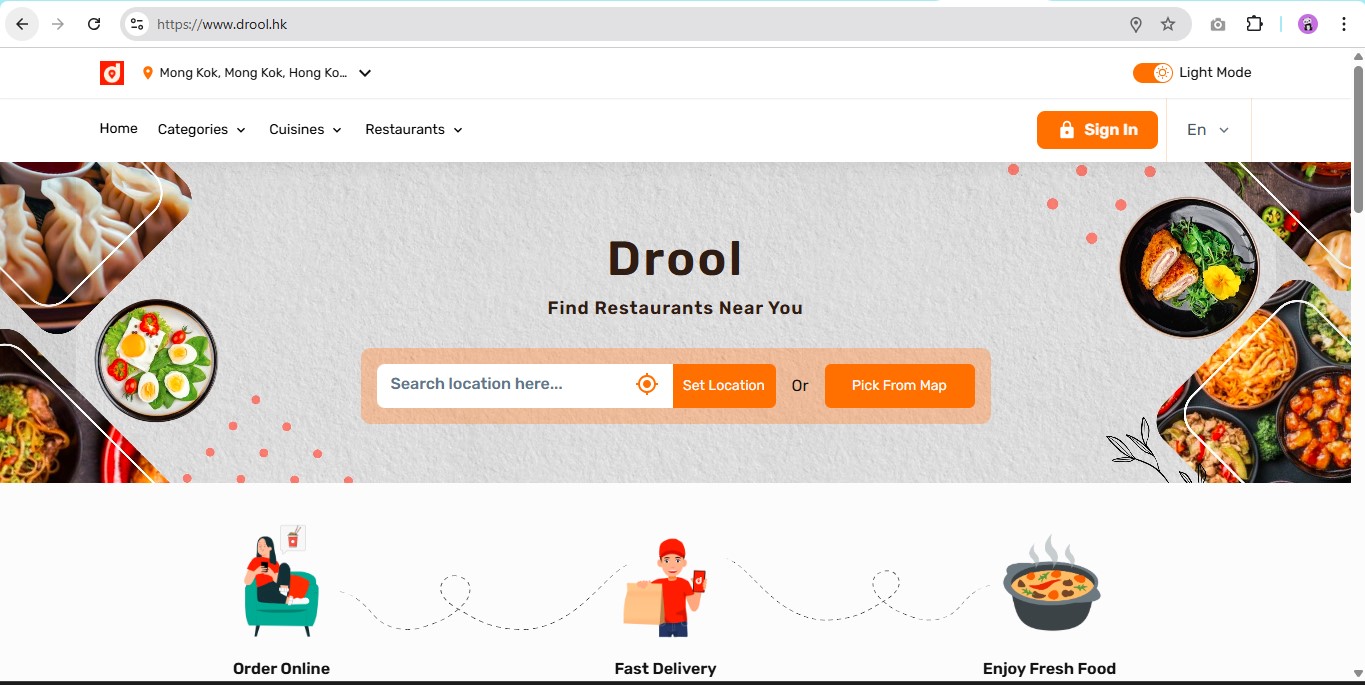The height and width of the screenshot is (685, 1365).
Task: Open the En language dropdown
Action: 1207,130
